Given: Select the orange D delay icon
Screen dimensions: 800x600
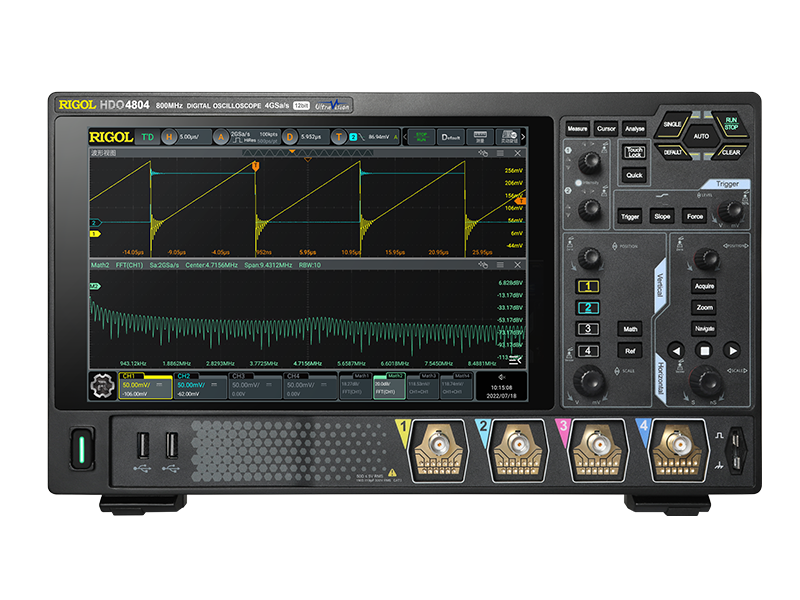Looking at the screenshot, I should (290, 137).
